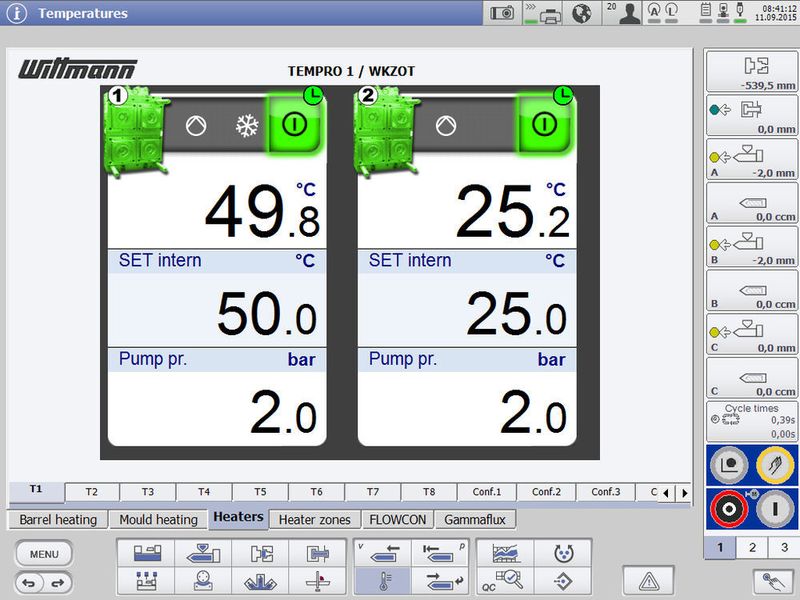This screenshot has width=800, height=600.
Task: Open the rotary table toolbar icon
Action: (203, 581)
